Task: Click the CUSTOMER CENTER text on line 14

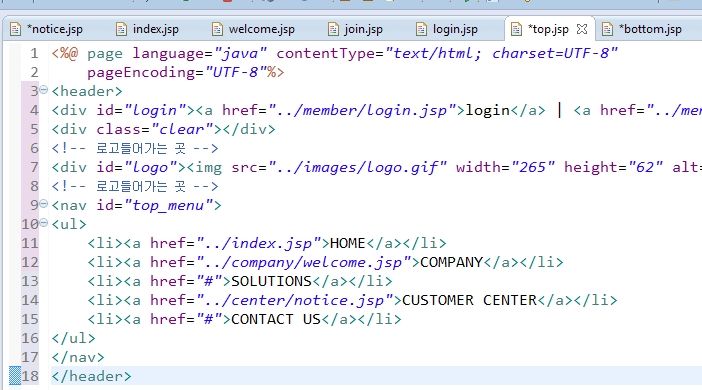Action: [x=469, y=300]
